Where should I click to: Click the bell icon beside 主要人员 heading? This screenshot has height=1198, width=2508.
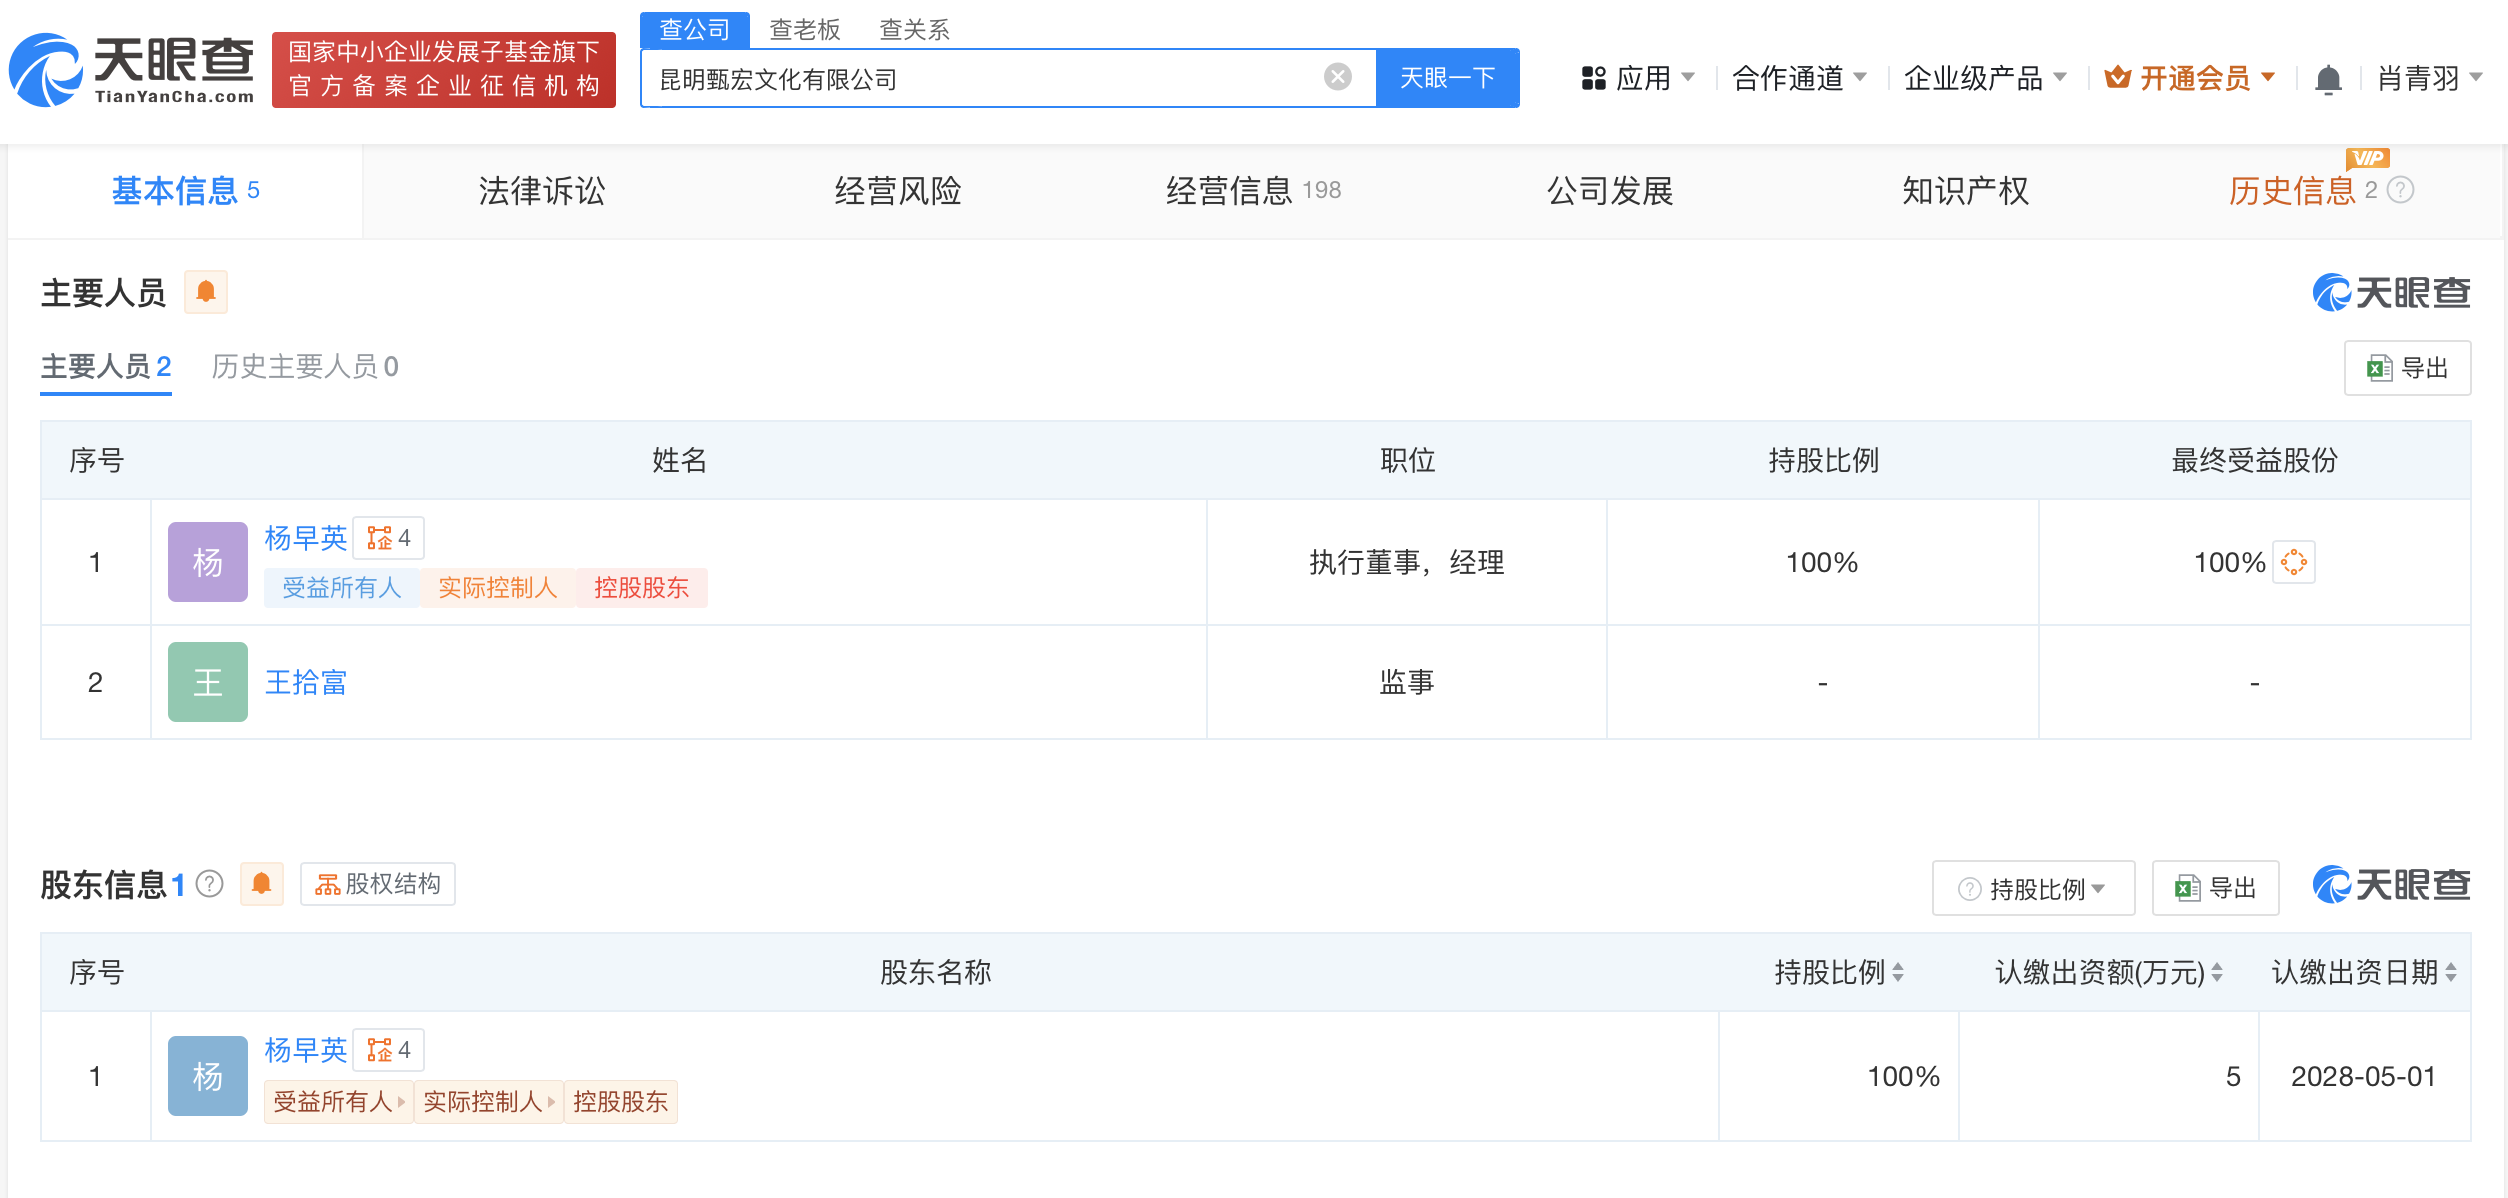click(207, 291)
